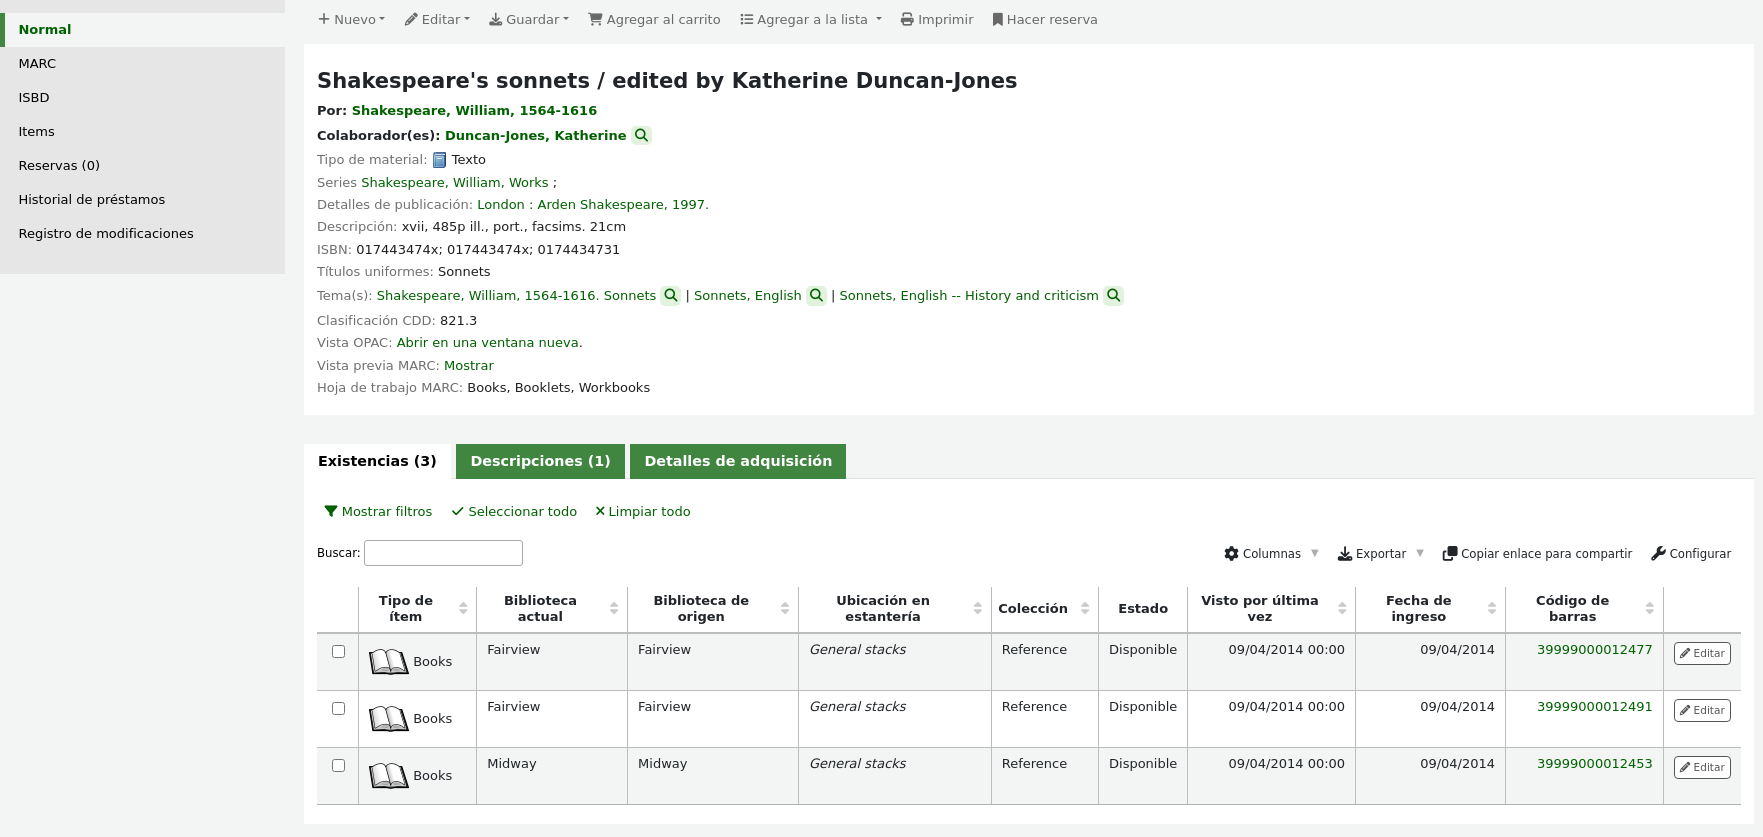
Task: Open the Nuevo dropdown menu
Action: click(351, 19)
